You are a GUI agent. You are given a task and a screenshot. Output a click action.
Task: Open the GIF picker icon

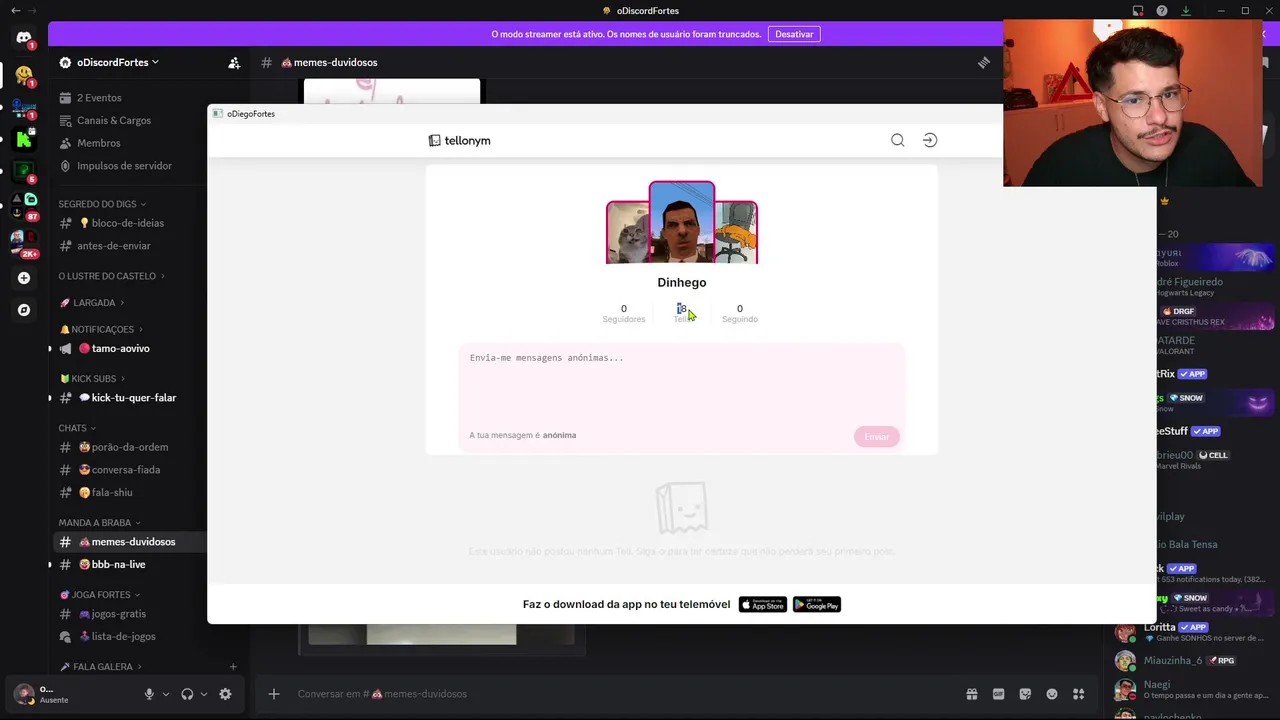[x=998, y=694]
